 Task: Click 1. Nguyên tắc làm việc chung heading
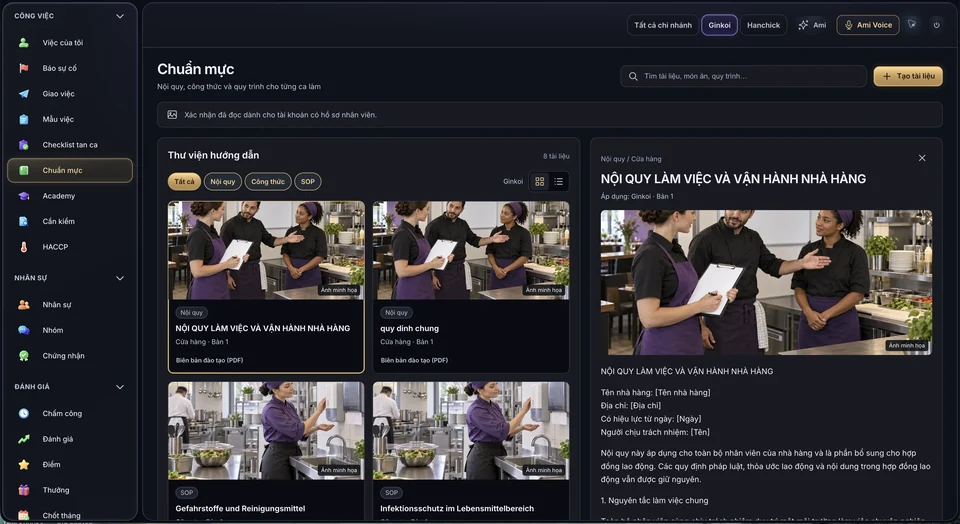coord(654,501)
